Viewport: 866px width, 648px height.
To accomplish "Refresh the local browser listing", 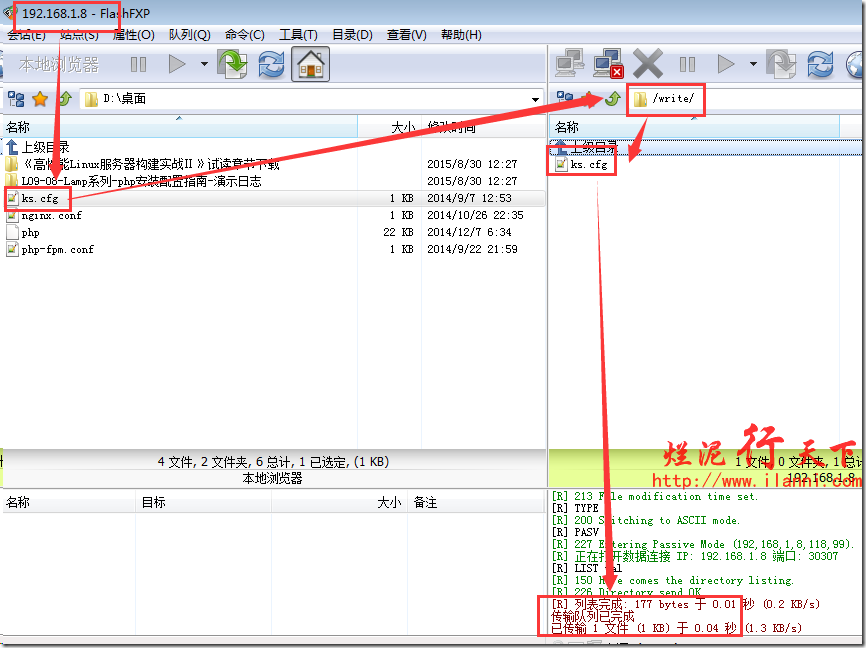I will tap(271, 64).
